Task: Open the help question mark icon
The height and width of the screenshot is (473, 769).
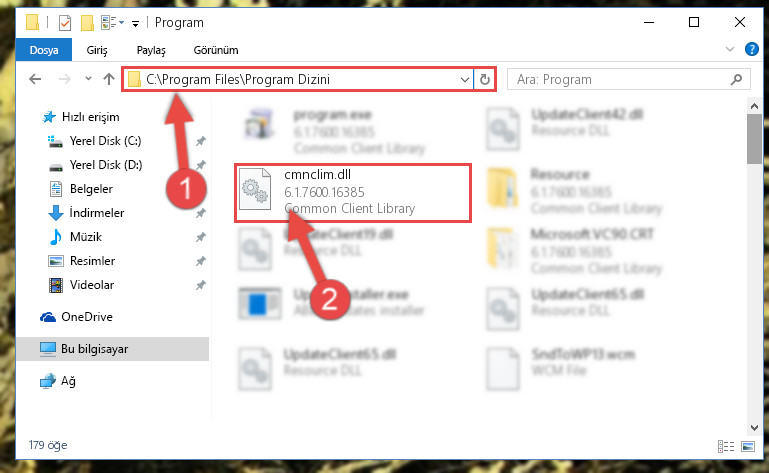Action: tap(751, 49)
